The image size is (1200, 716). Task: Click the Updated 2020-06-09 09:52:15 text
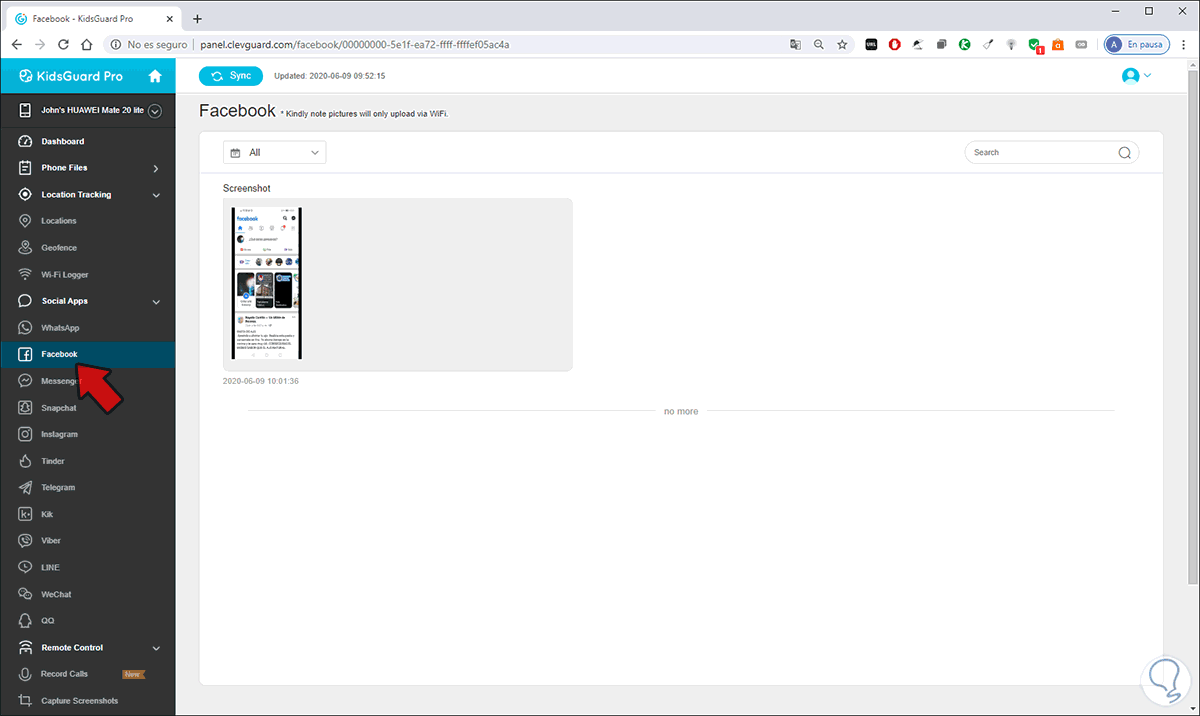[x=330, y=76]
